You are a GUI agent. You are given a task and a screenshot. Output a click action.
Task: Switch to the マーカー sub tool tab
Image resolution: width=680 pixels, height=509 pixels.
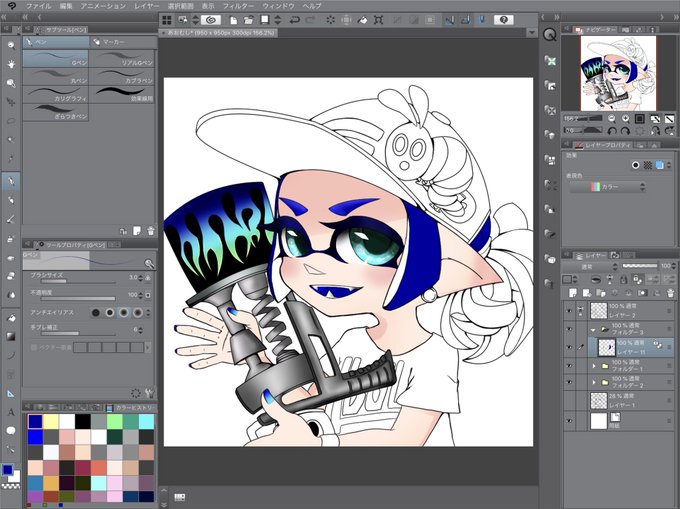tap(123, 42)
